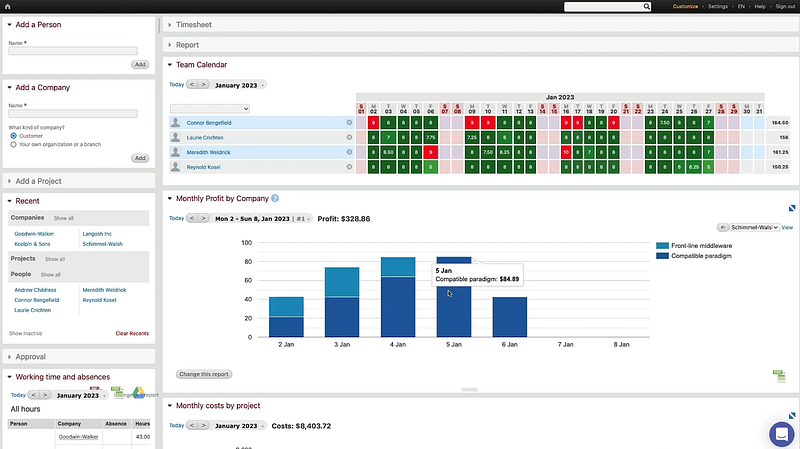Click Clear Recents link

(132, 333)
